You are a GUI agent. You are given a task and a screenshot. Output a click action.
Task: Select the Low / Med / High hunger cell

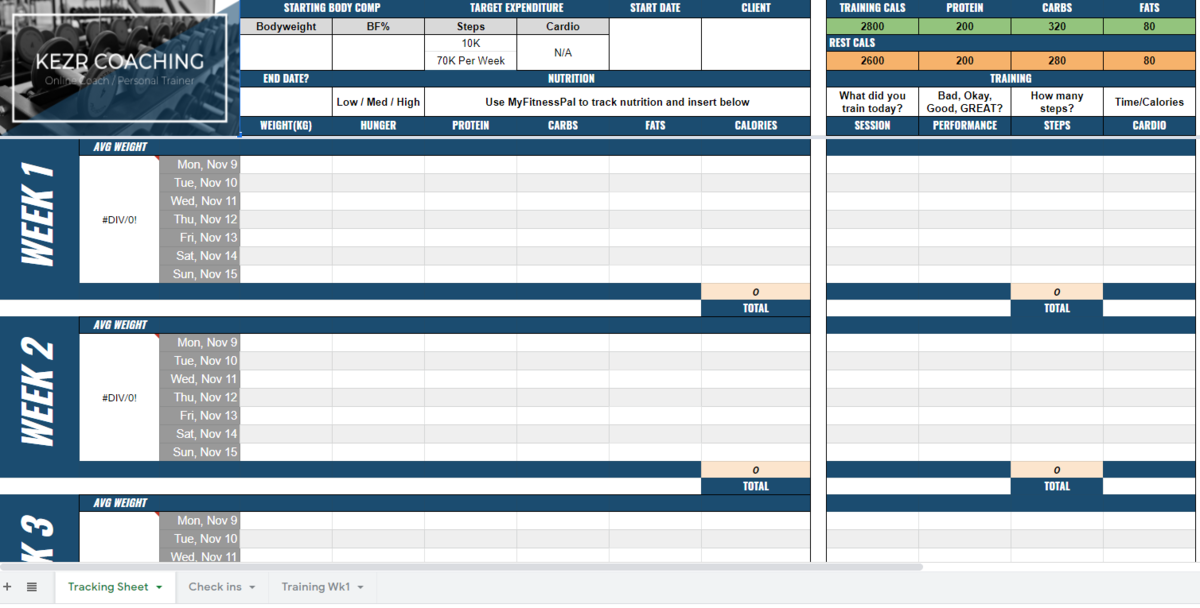[378, 102]
